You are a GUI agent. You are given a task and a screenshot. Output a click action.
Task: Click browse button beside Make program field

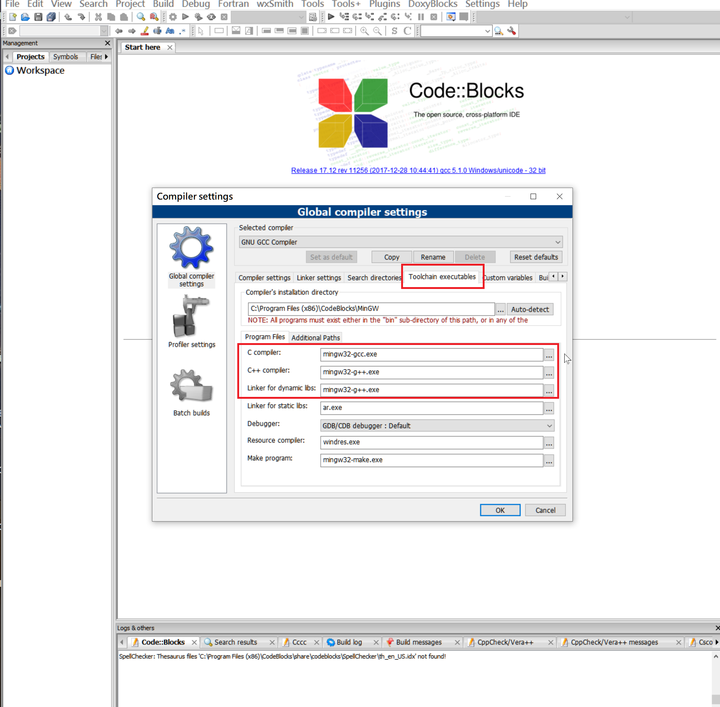point(549,460)
